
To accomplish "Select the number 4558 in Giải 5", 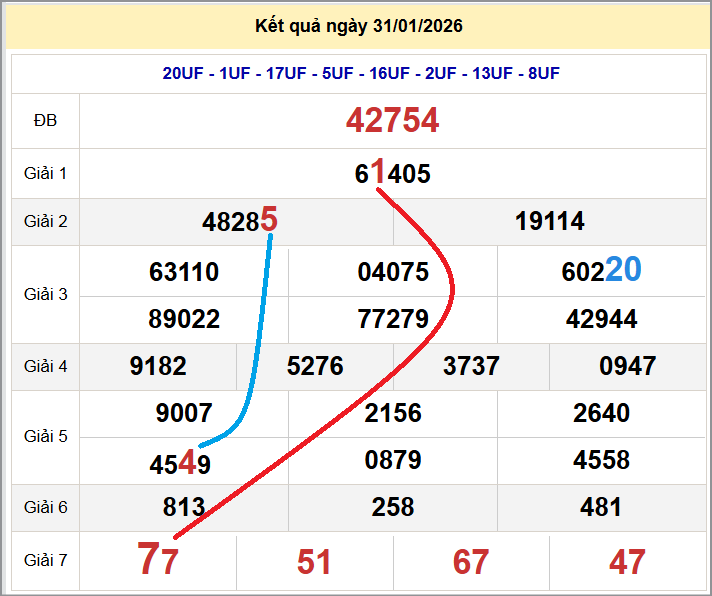I will [x=601, y=460].
